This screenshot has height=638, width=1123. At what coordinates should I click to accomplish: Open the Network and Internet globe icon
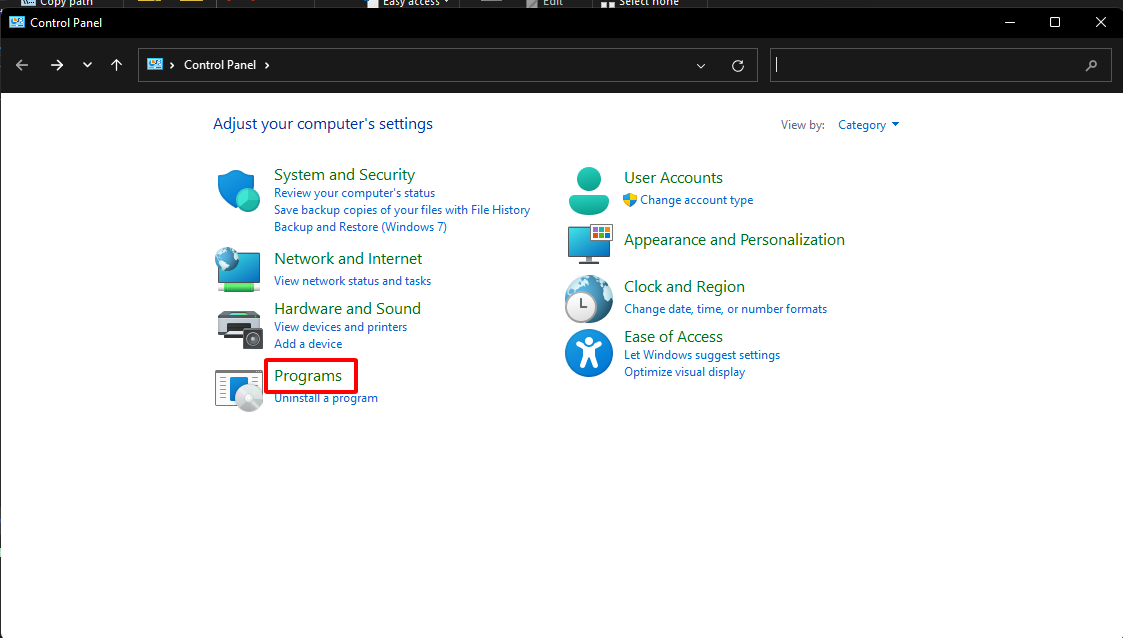coord(238,269)
